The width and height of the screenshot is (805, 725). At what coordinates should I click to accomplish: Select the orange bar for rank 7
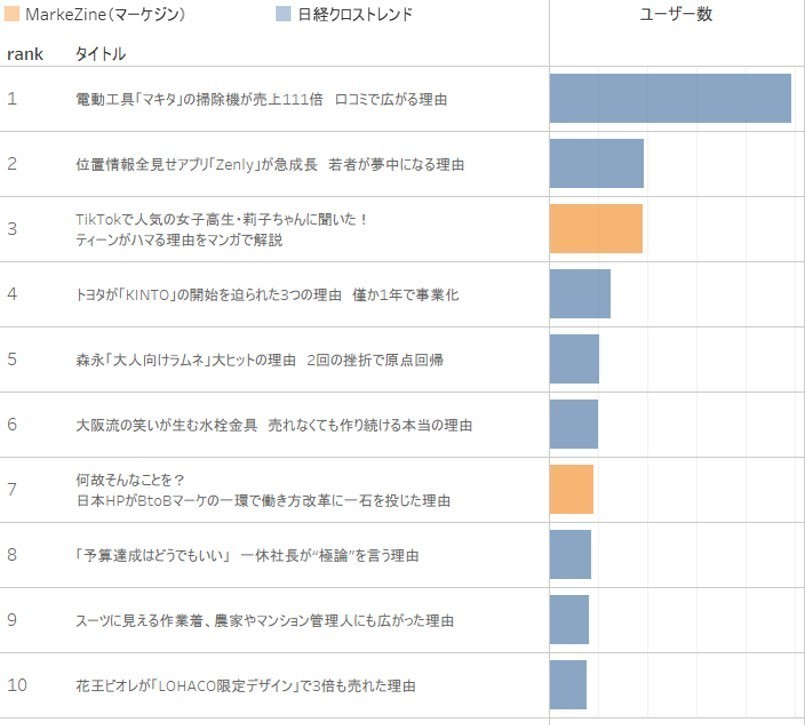click(x=571, y=490)
